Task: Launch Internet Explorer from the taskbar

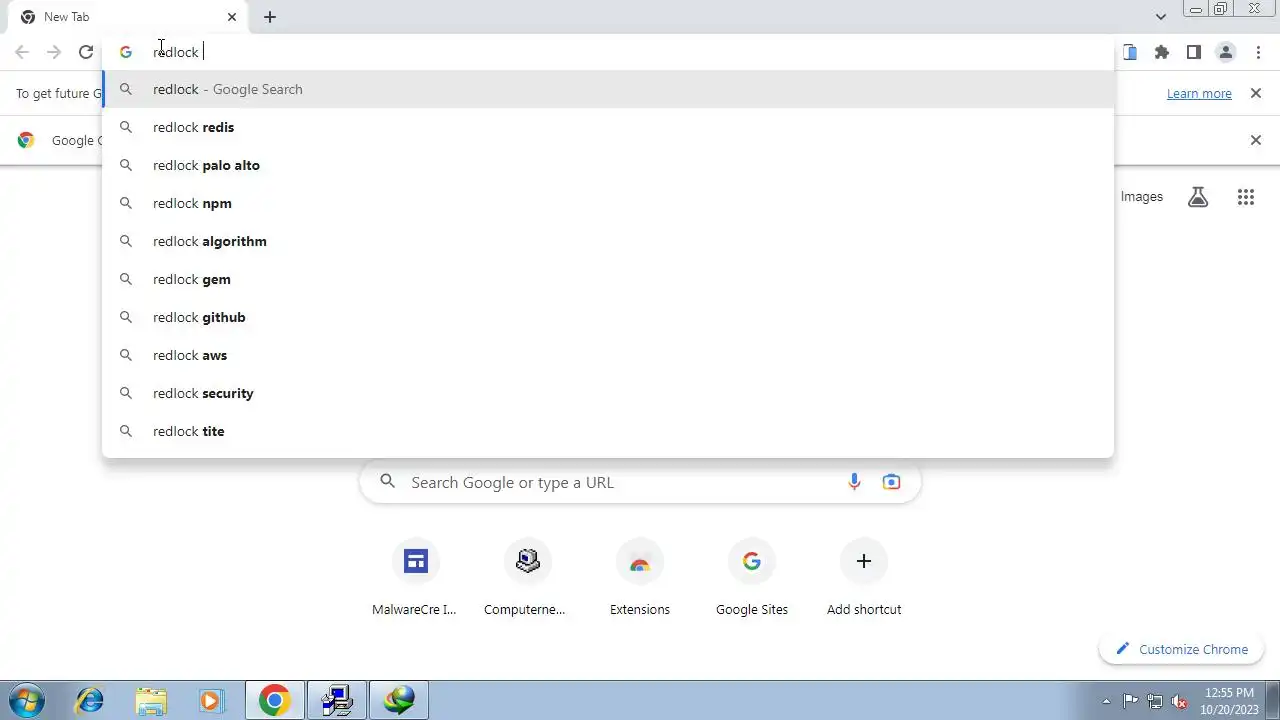Action: click(x=90, y=700)
